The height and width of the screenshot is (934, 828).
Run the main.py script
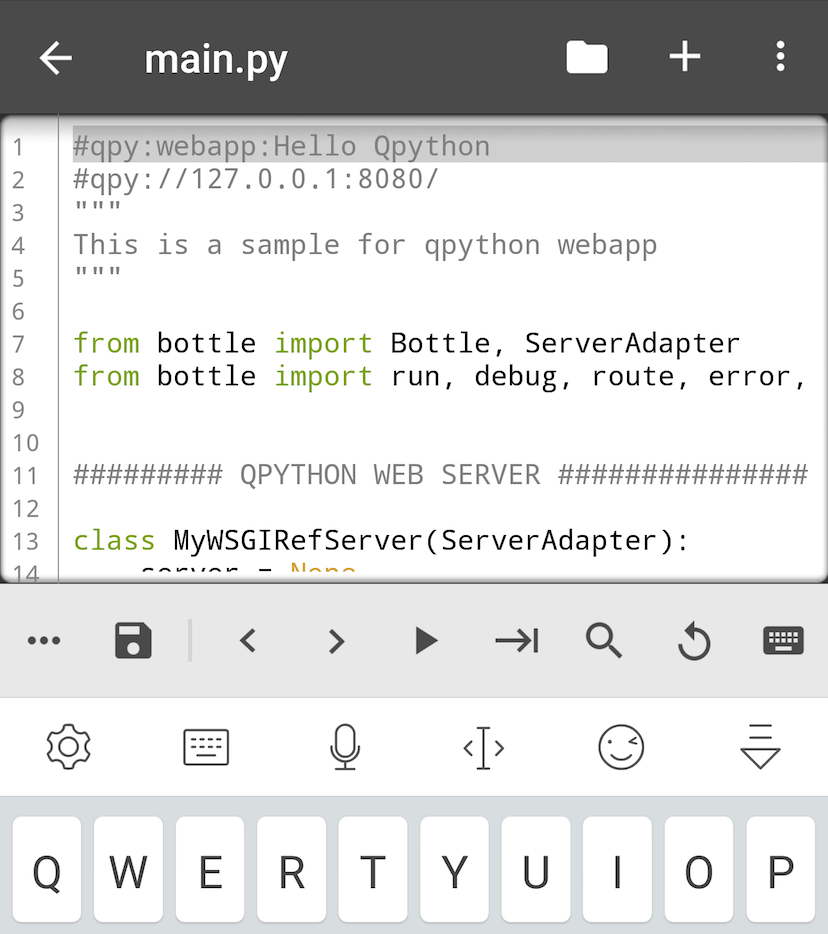424,641
